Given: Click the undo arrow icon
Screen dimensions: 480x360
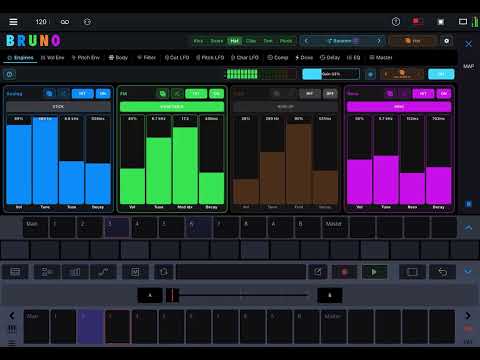Looking at the screenshot, I should tap(442, 272).
